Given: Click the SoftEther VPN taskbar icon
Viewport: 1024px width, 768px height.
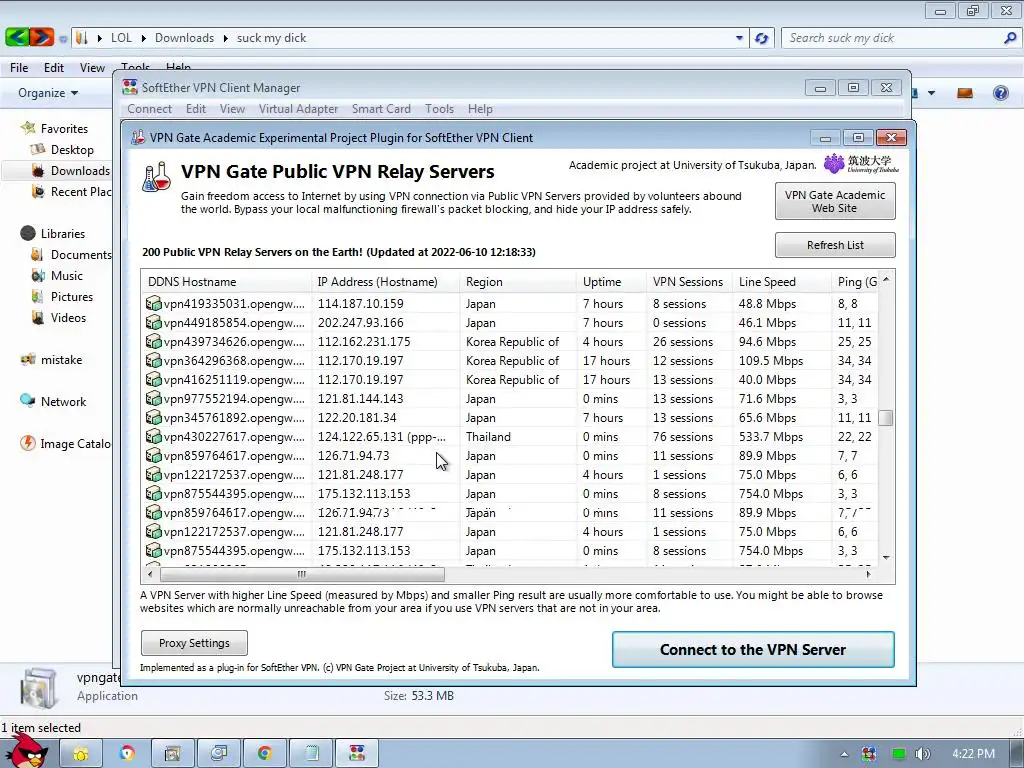Looking at the screenshot, I should [357, 754].
